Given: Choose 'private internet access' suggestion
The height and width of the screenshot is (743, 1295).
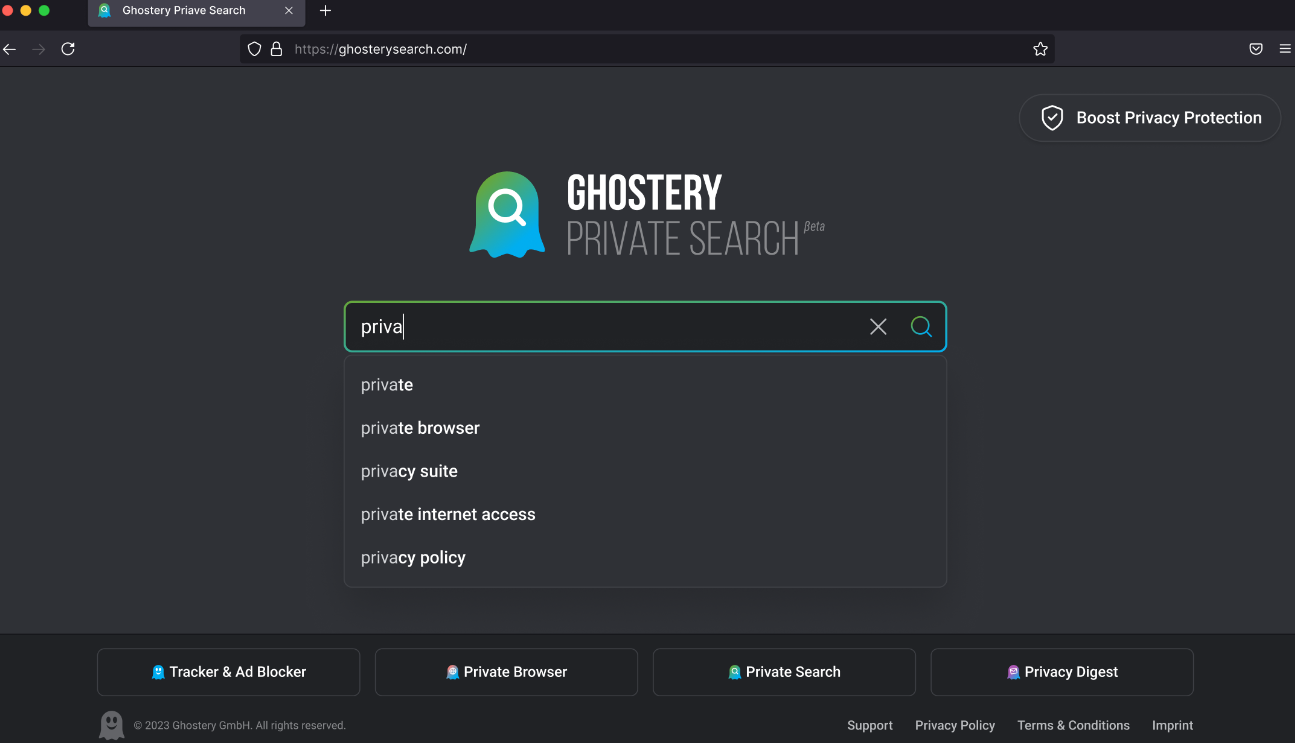Looking at the screenshot, I should 645,514.
